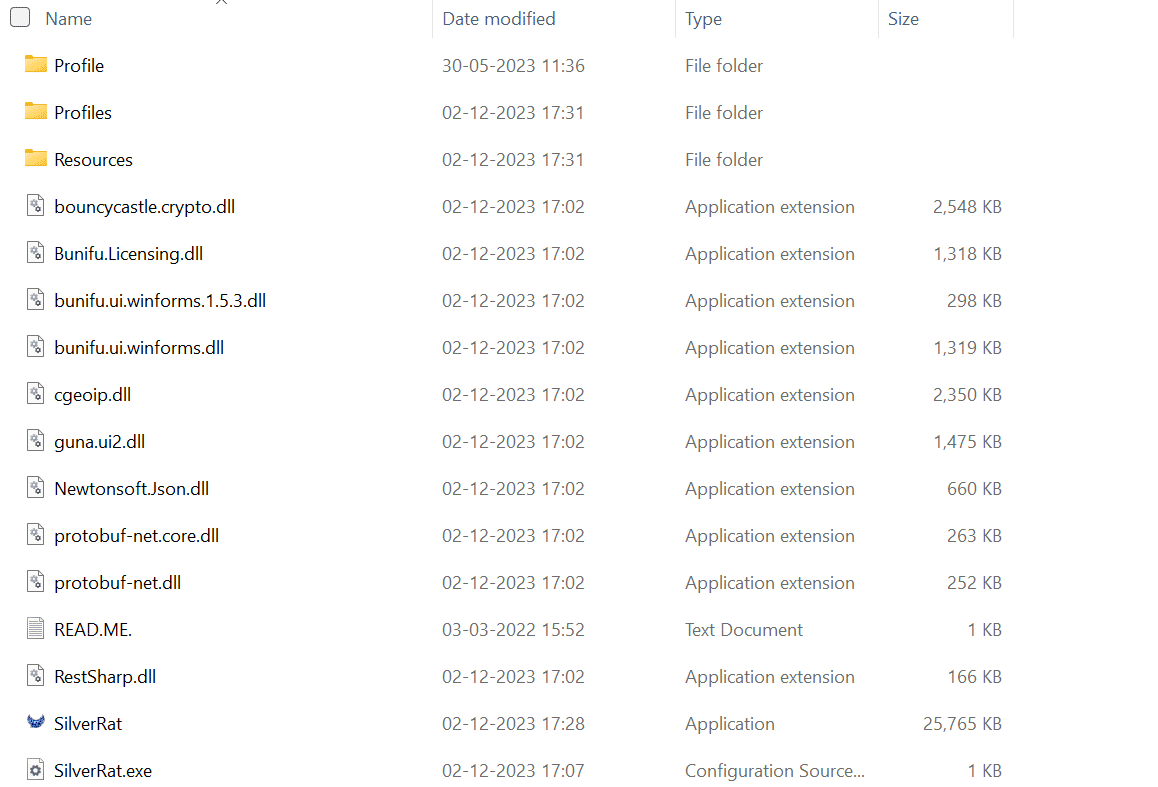
Task: Sort files by the Name column header
Action: coord(69,18)
